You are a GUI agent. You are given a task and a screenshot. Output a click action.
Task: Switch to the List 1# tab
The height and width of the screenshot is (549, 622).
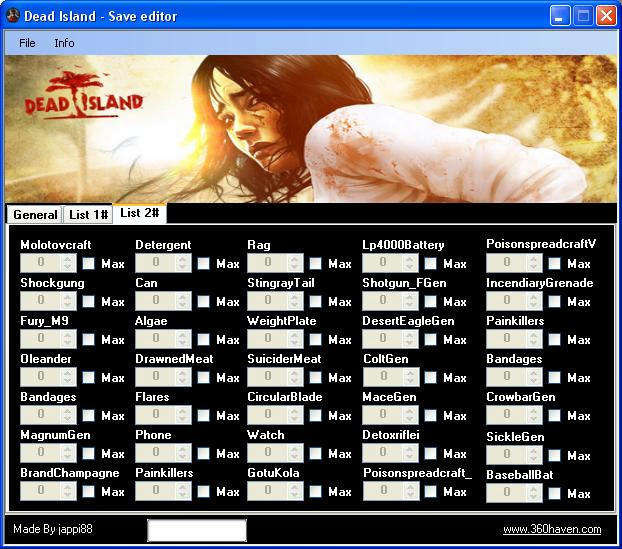point(88,215)
